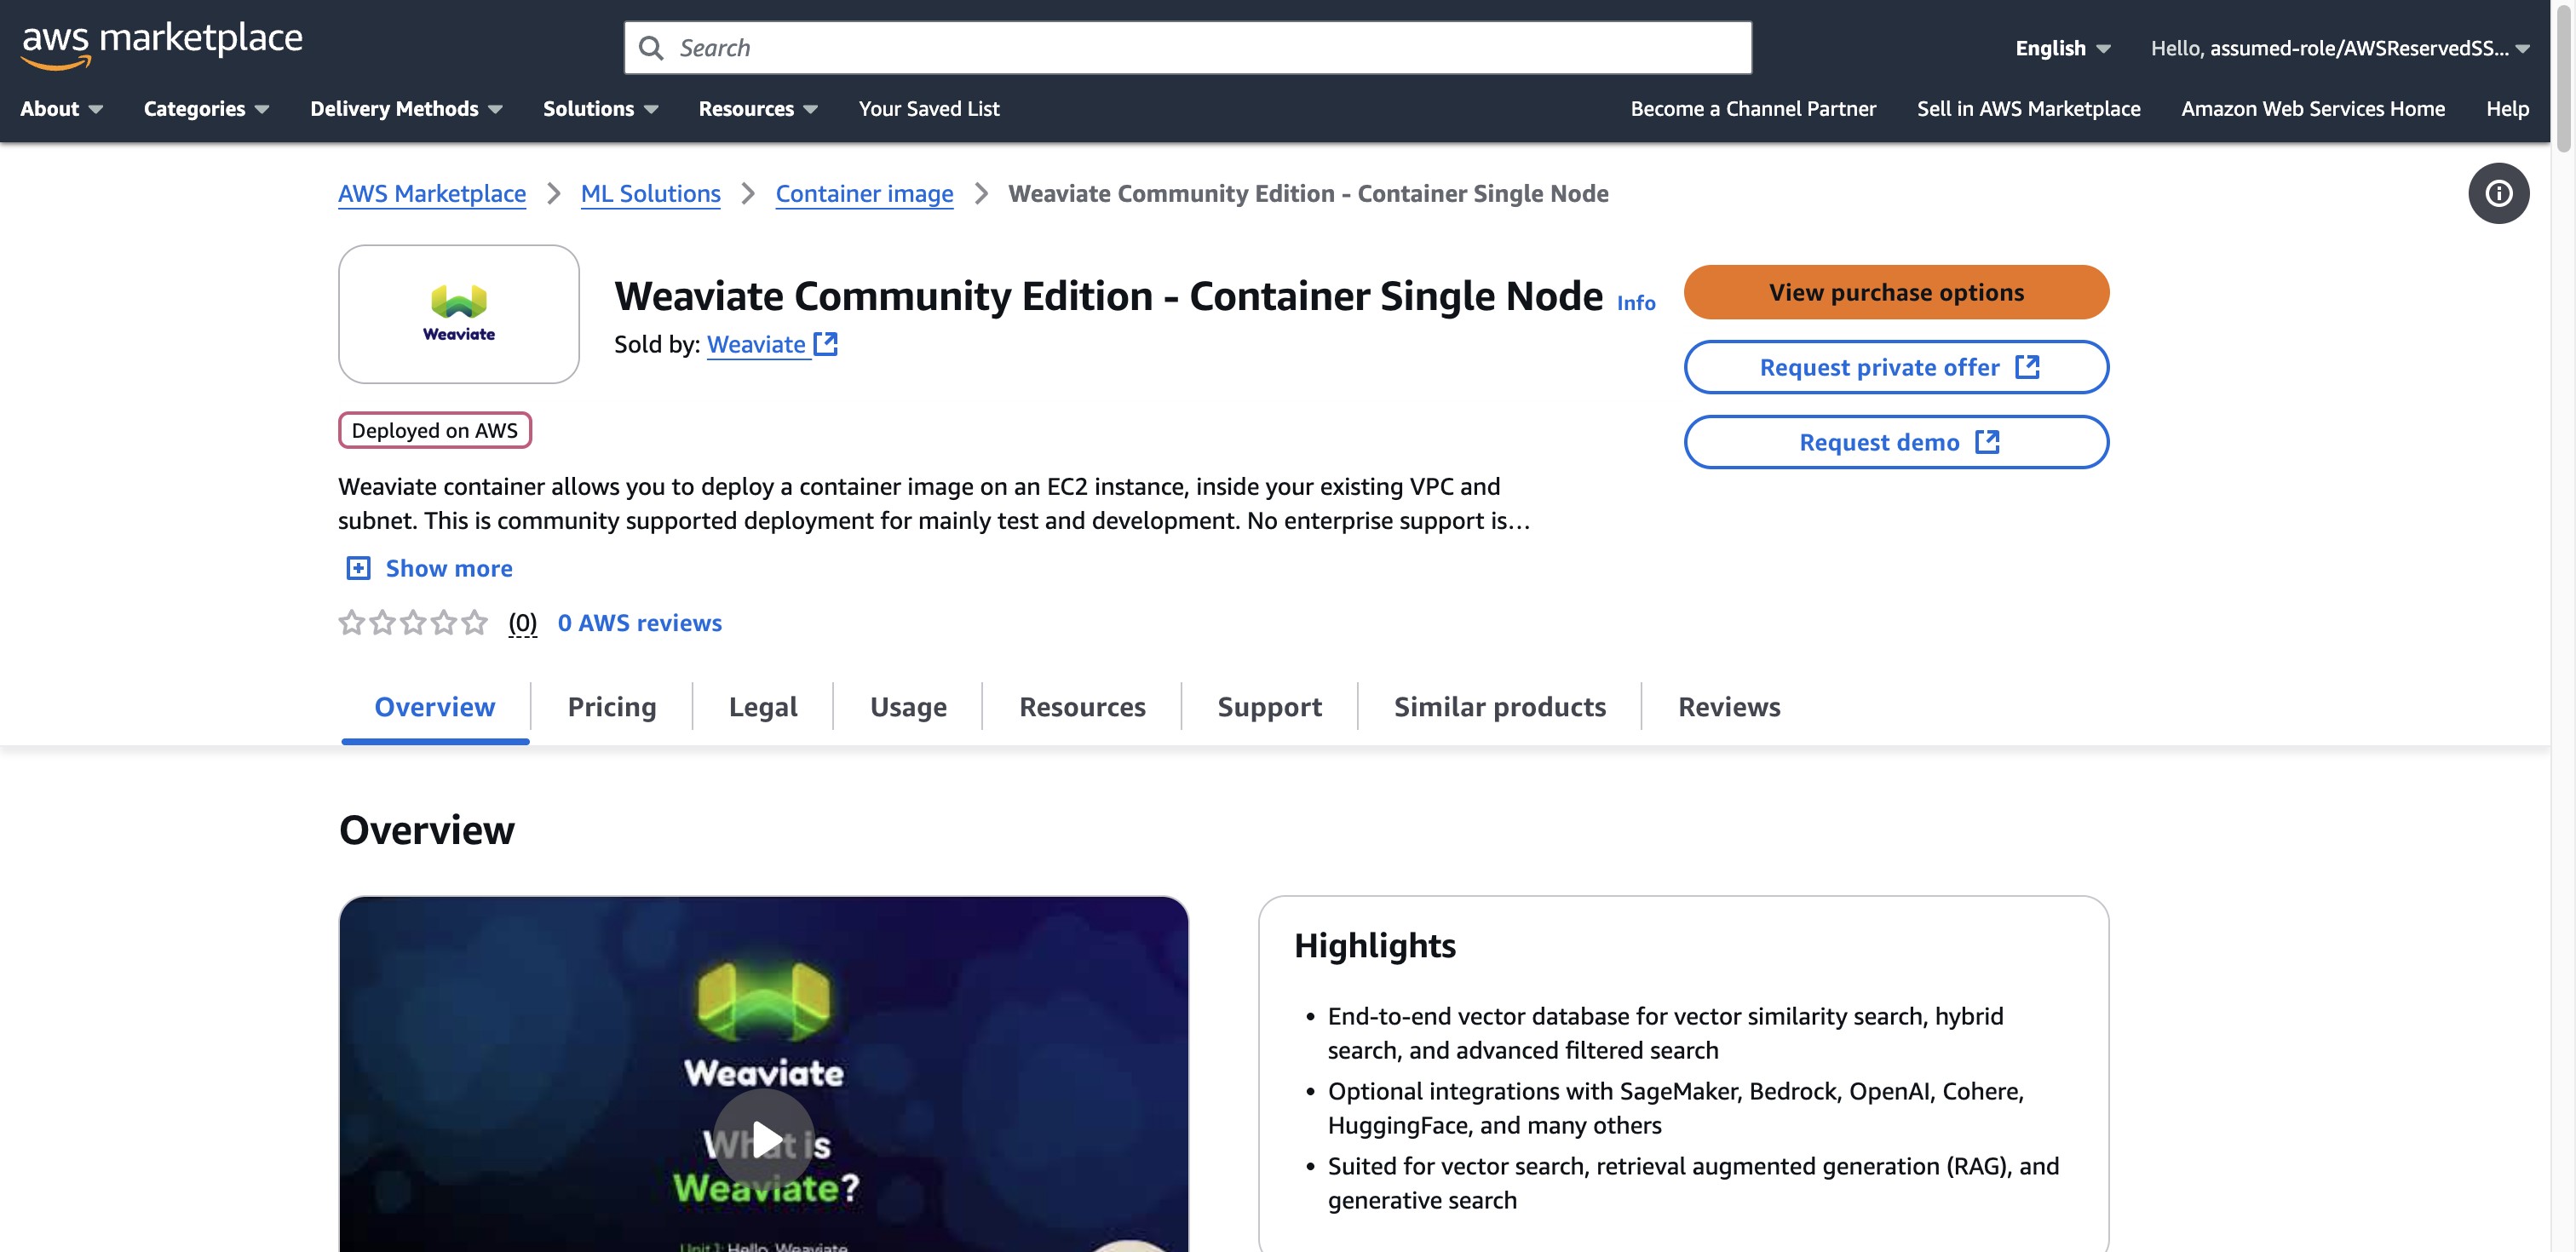The image size is (2576, 1252).
Task: Open 0 AWS reviews link
Action: click(x=640, y=623)
